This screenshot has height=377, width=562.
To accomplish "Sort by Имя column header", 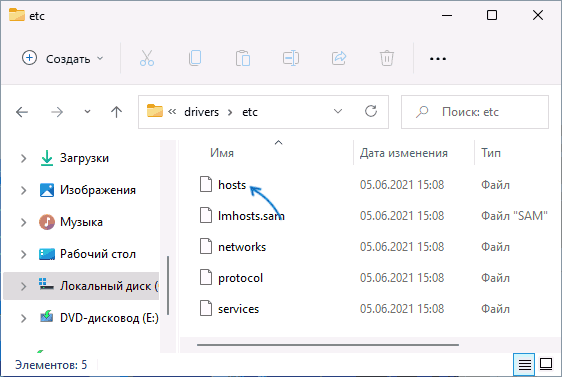I will [222, 153].
